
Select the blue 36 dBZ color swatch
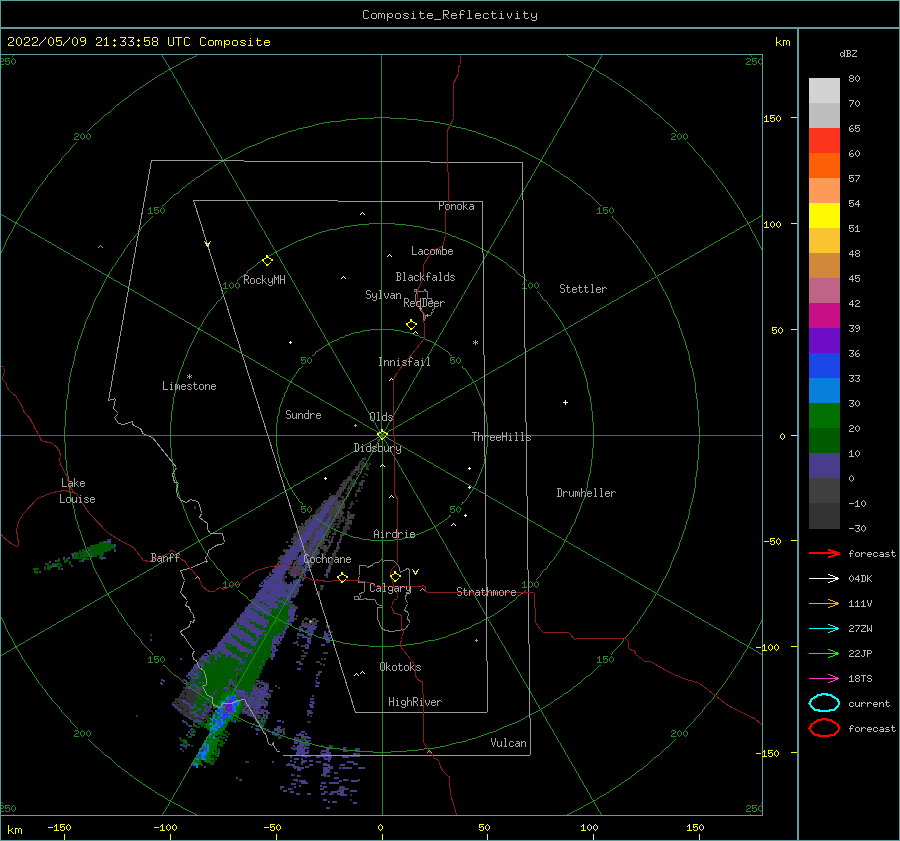coord(824,366)
